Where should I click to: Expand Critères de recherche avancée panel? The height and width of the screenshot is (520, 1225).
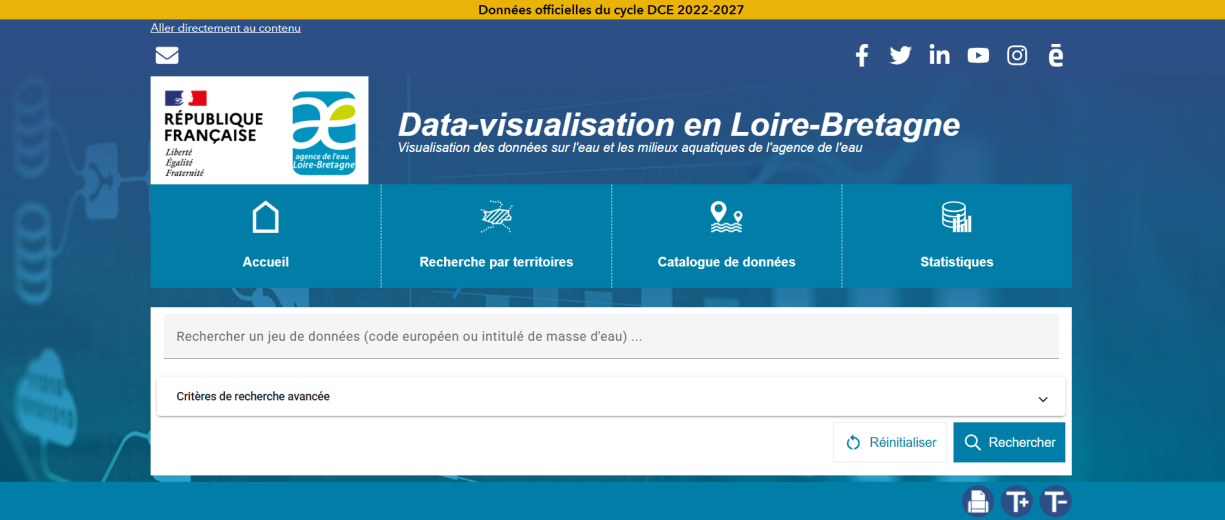[x=611, y=397]
